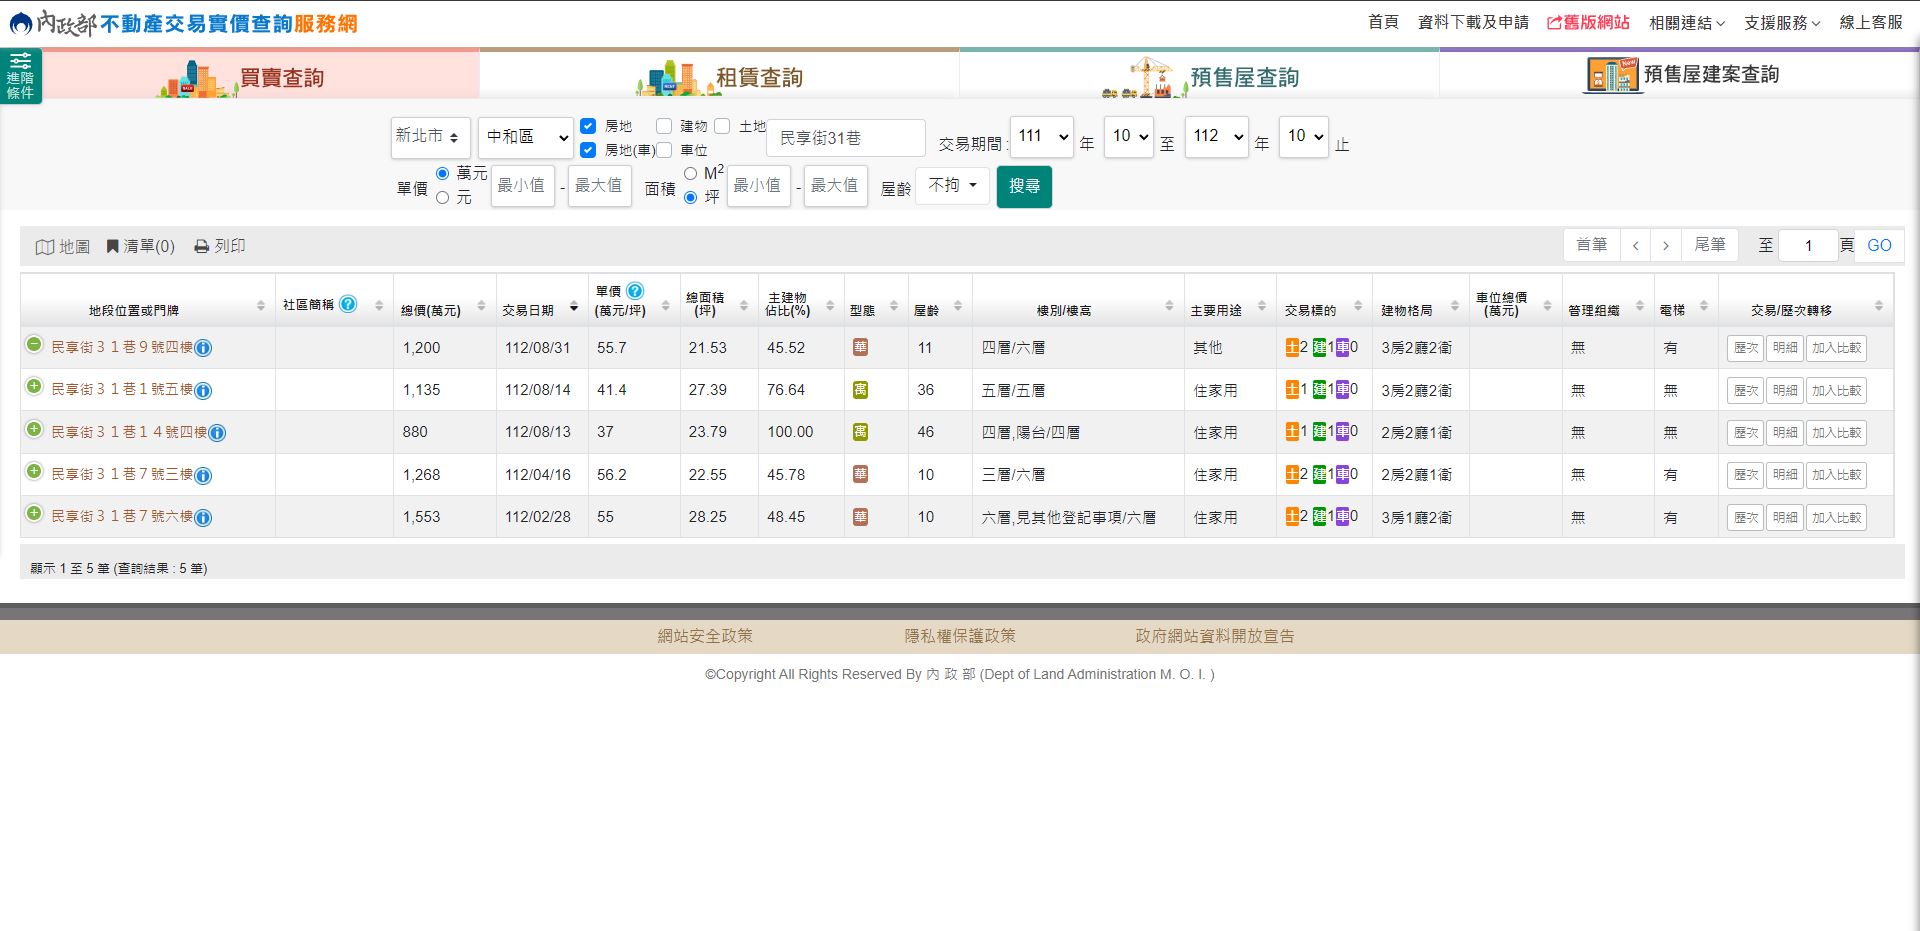Open the bookmarked list 清單(0)
The image size is (1920, 931).
point(140,246)
